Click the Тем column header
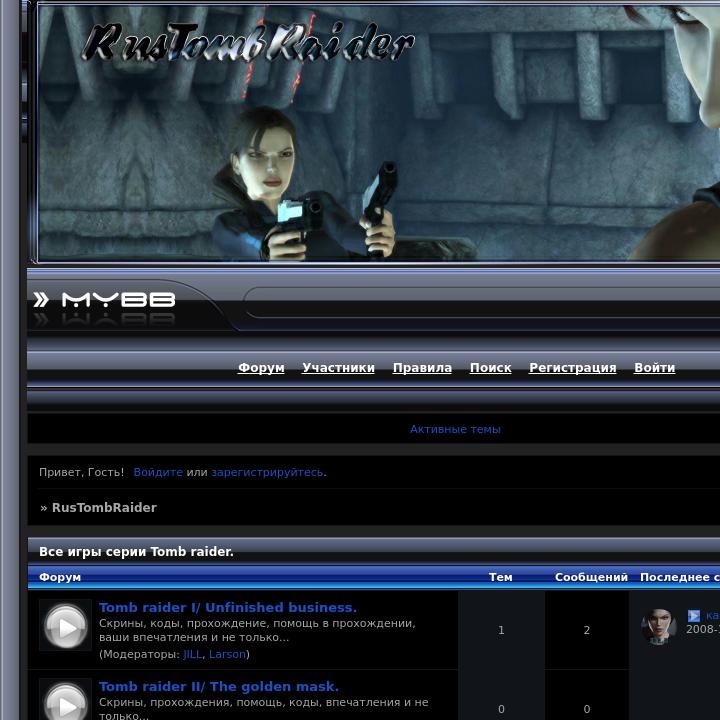Viewport: 720px width, 720px height. click(501, 577)
